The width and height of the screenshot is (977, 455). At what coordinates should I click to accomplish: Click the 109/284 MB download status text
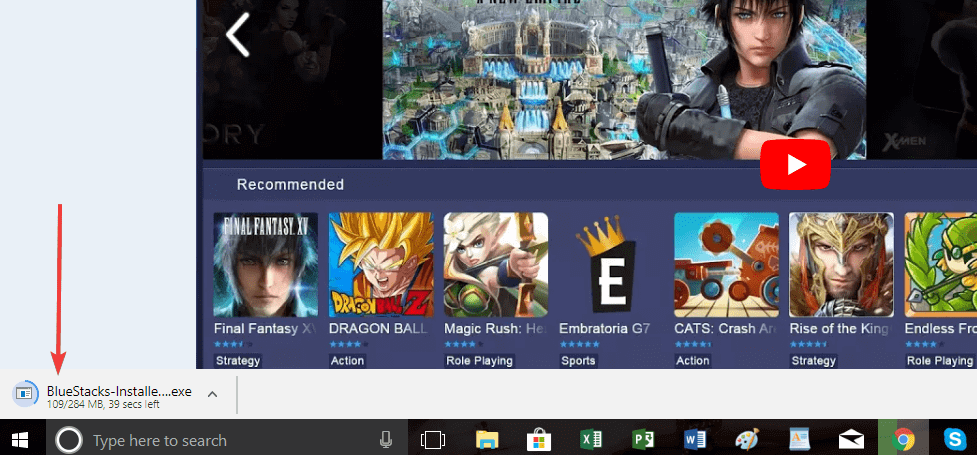[103, 405]
